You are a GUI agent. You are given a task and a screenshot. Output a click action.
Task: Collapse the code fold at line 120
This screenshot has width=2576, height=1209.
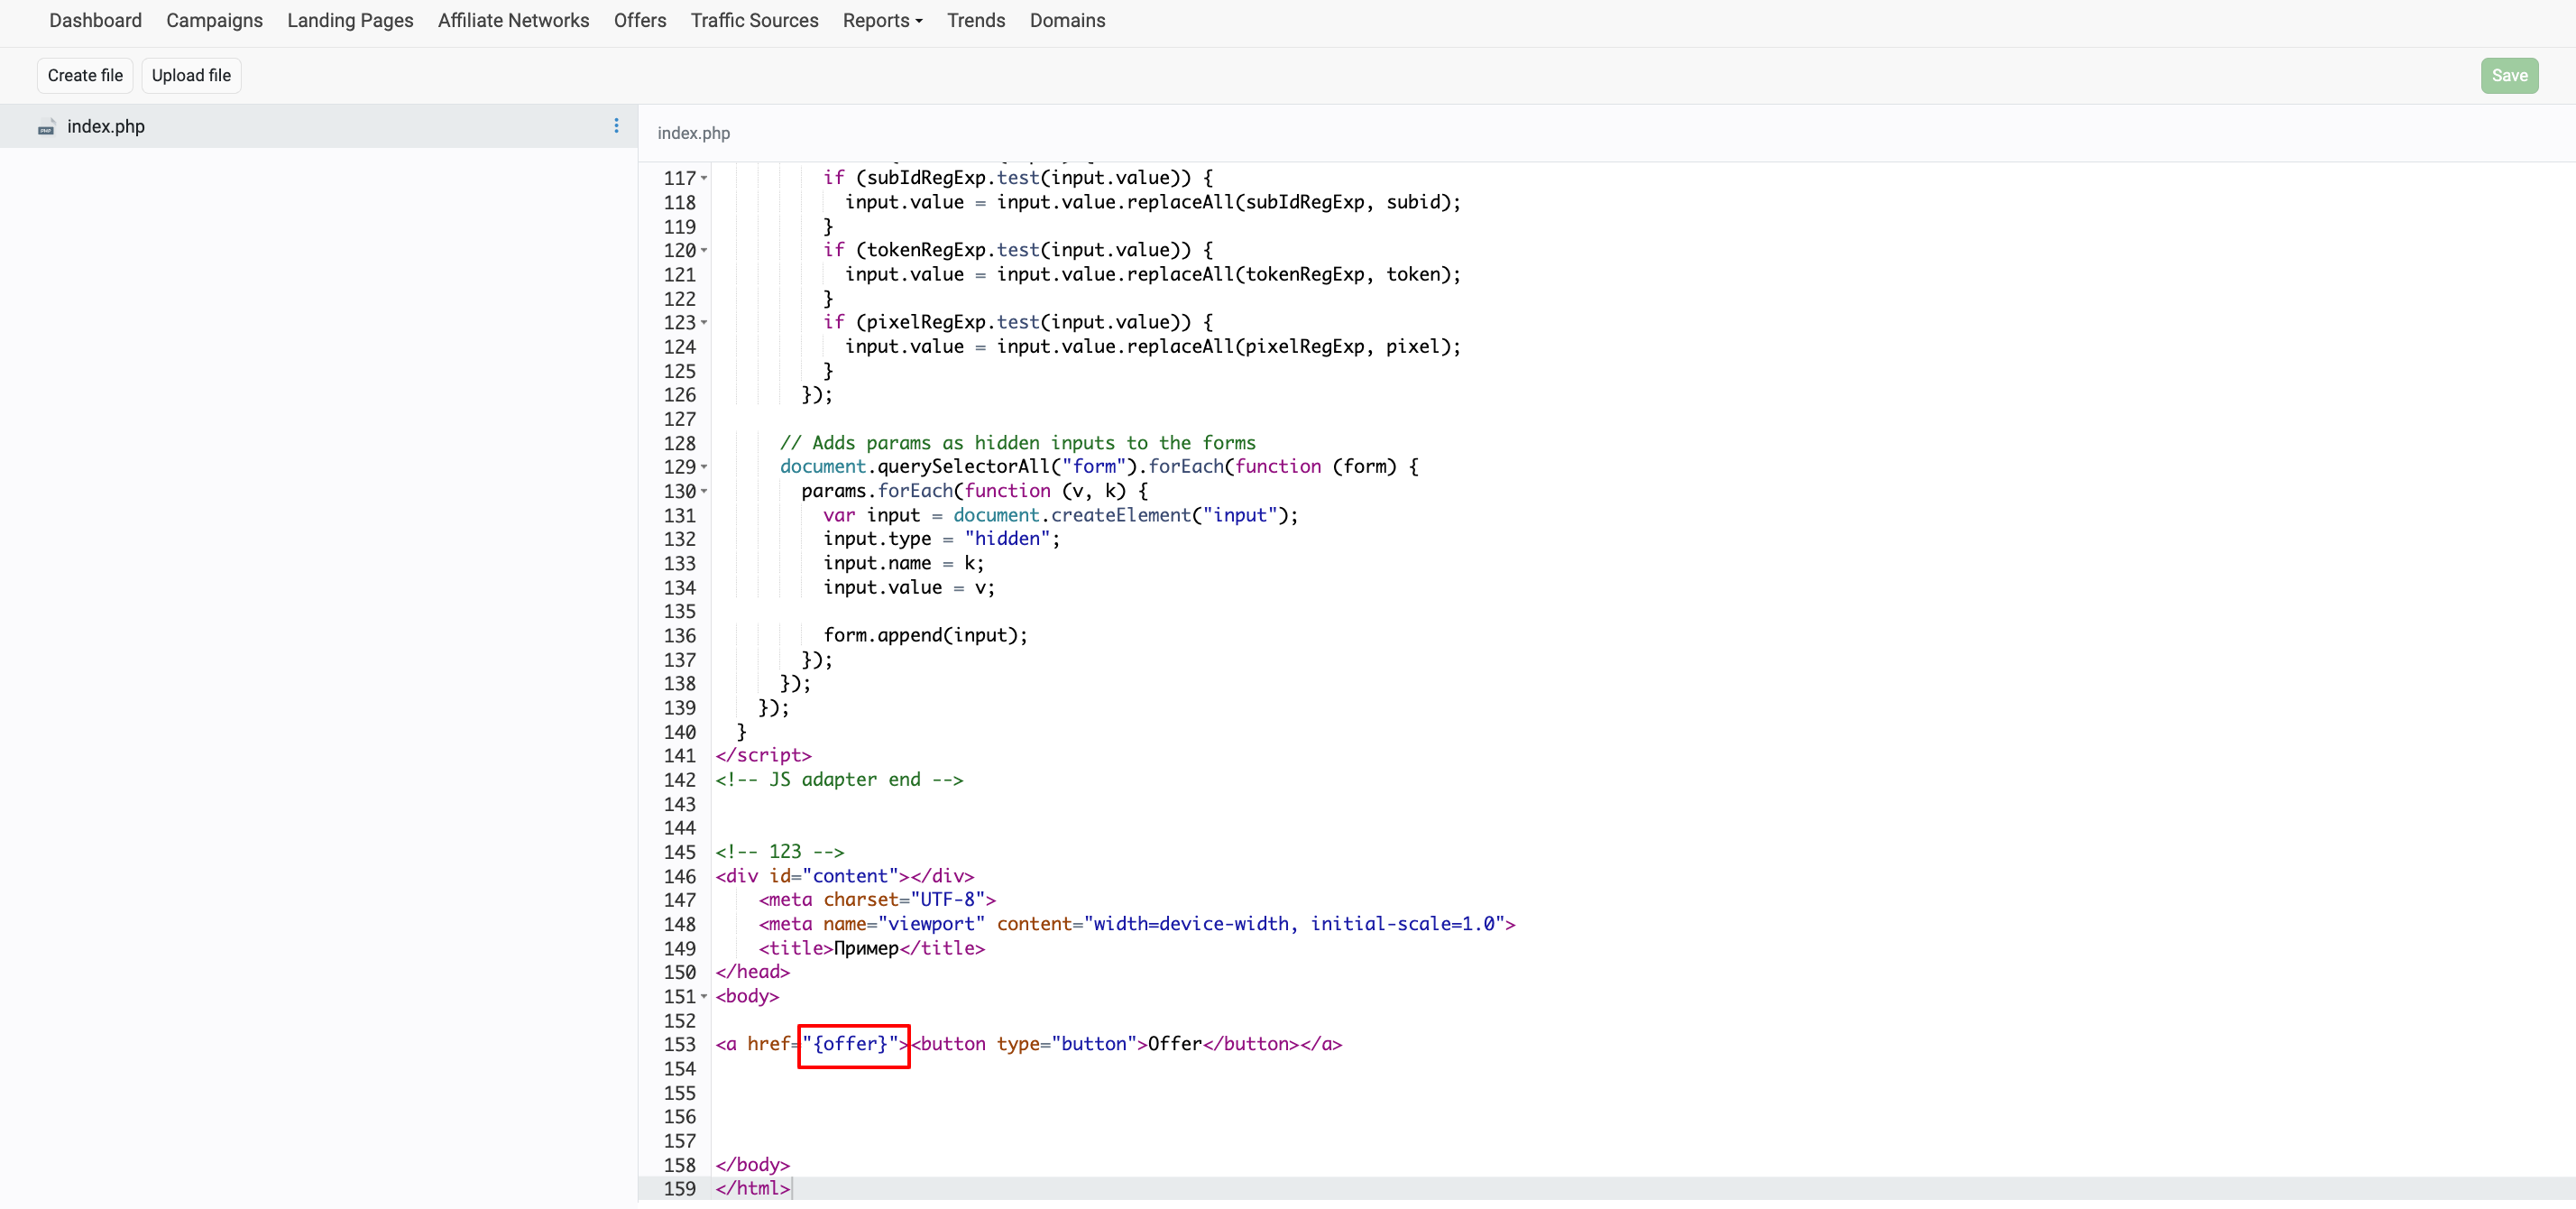(704, 250)
